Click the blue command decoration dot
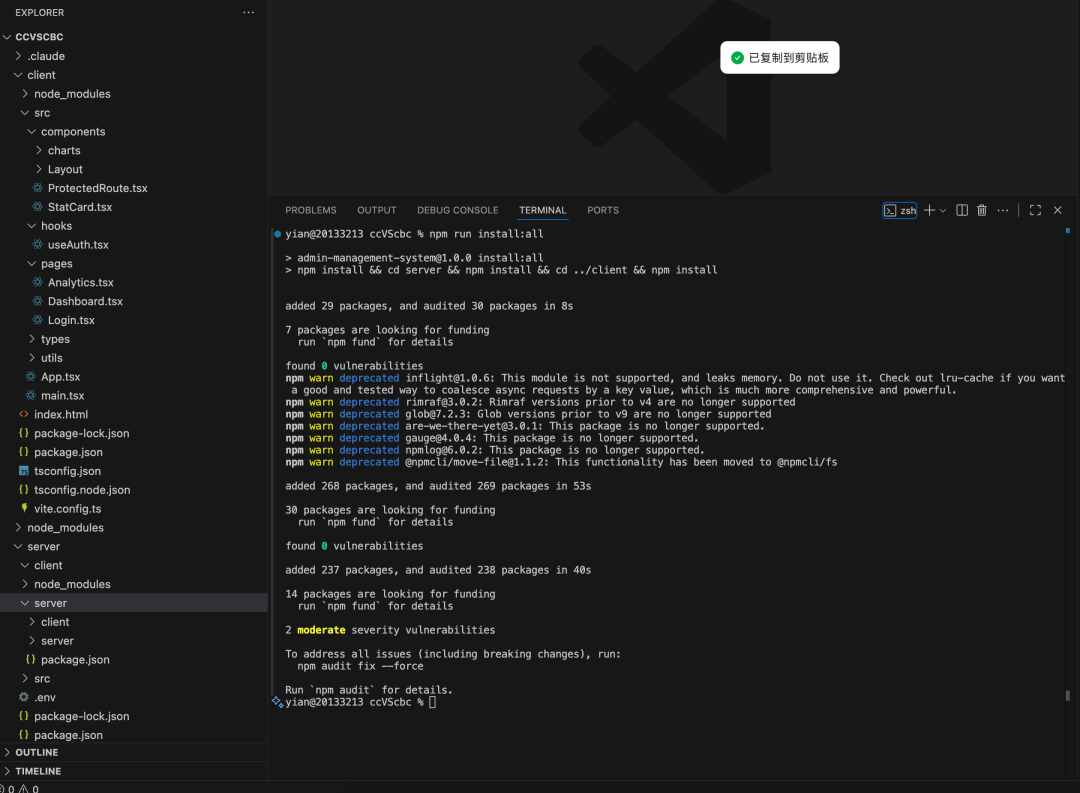The image size is (1080, 793). tap(278, 234)
